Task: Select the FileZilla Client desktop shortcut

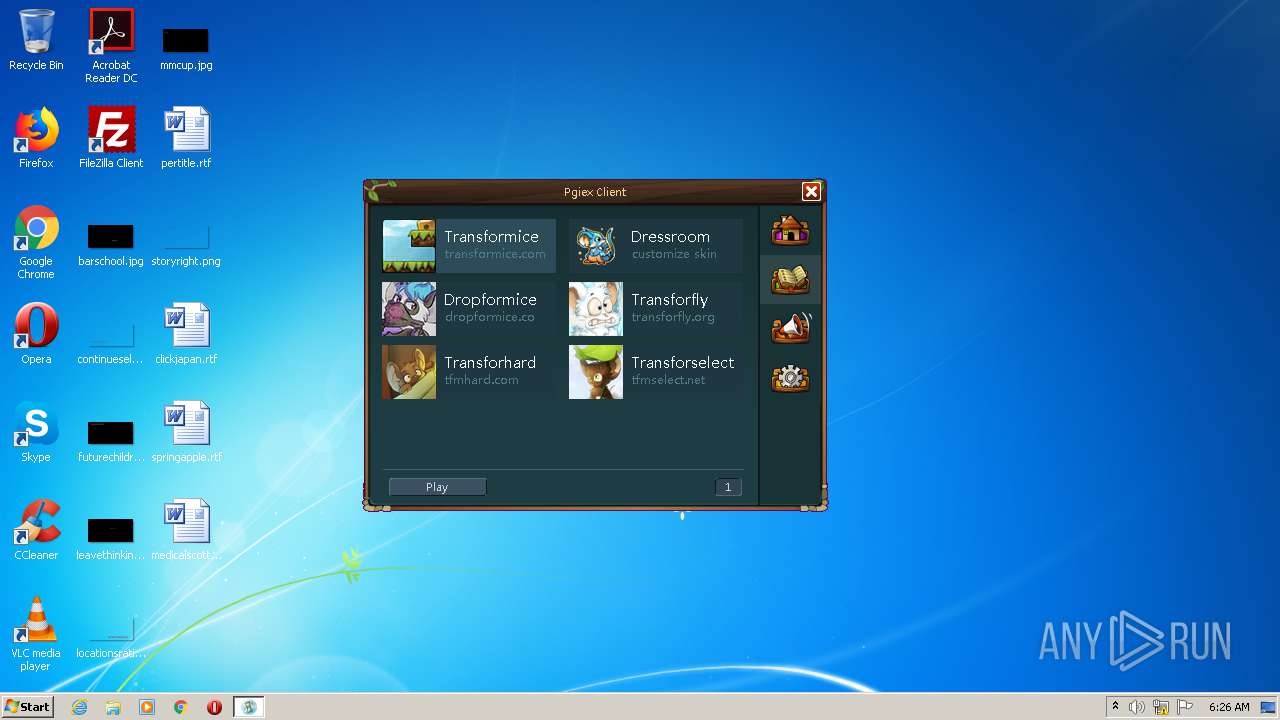Action: (x=111, y=138)
